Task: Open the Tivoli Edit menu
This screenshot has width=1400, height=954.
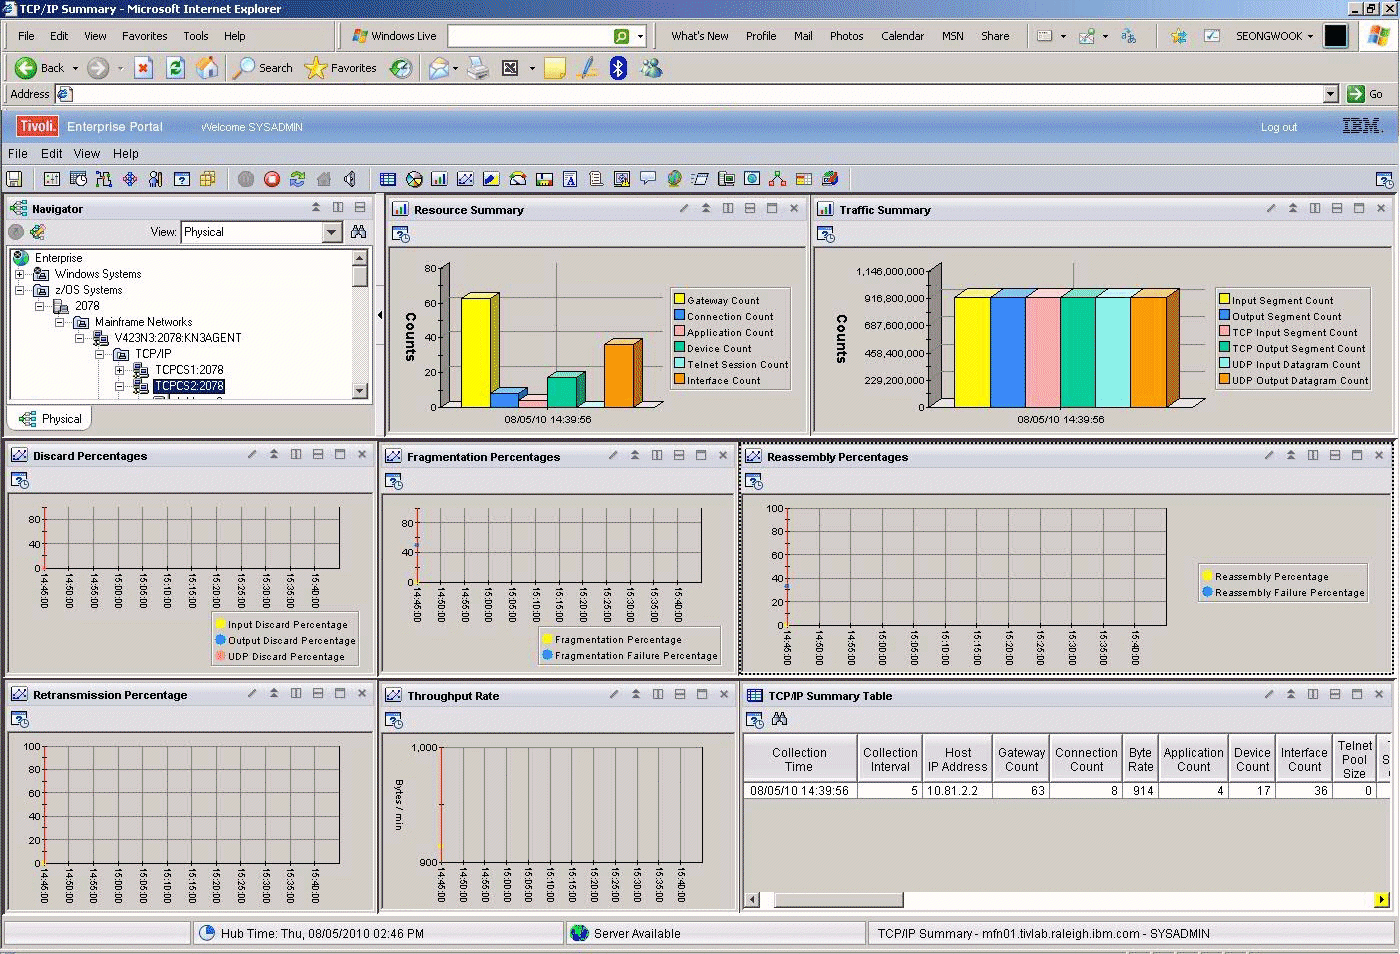Action: [52, 154]
